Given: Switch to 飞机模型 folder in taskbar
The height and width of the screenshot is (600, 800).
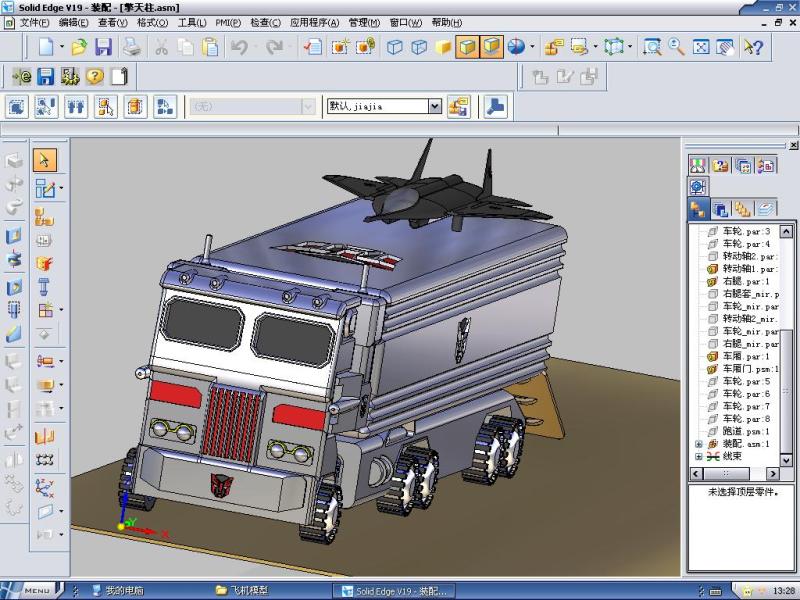Looking at the screenshot, I should 242,591.
